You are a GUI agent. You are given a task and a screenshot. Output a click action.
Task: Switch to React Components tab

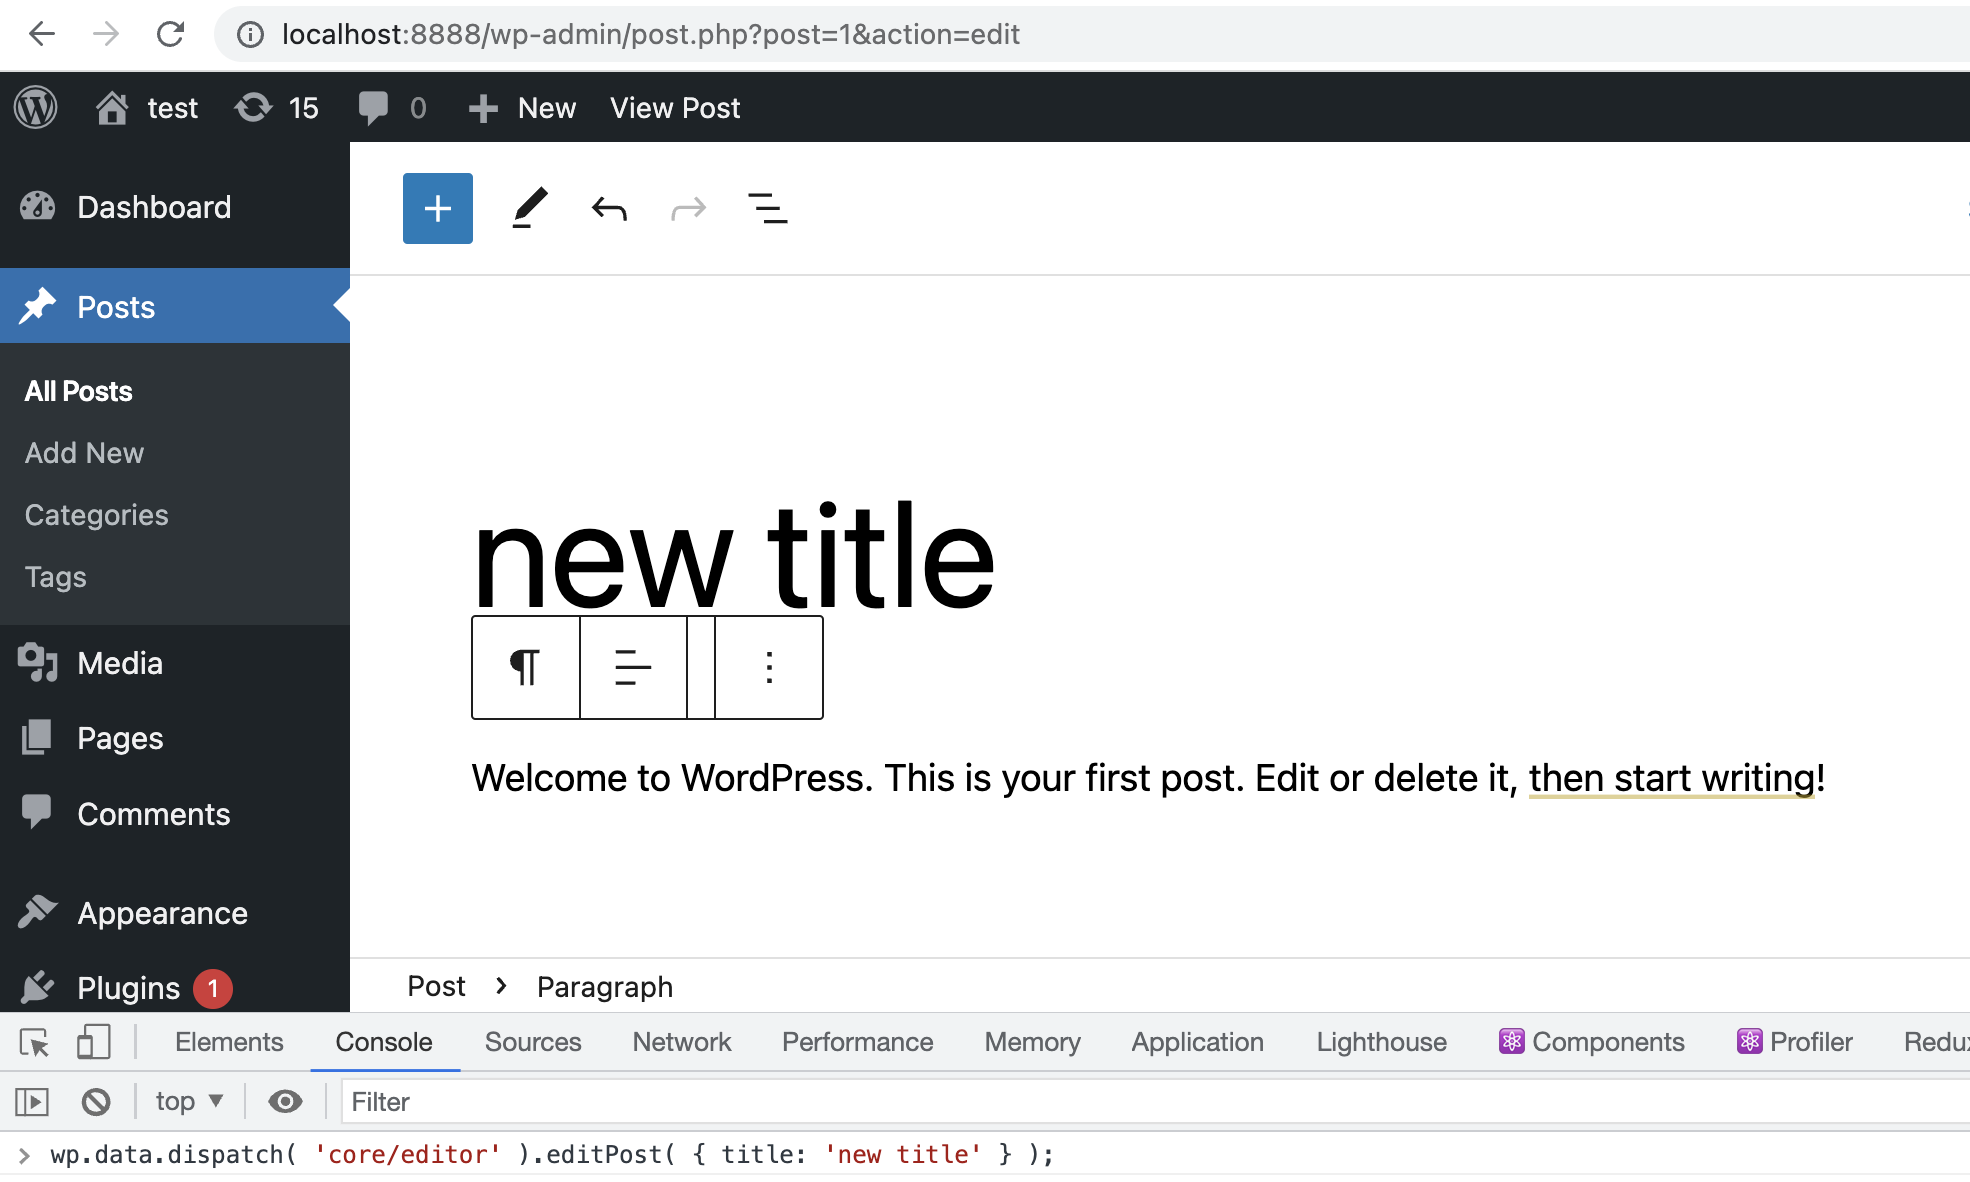tap(1592, 1042)
